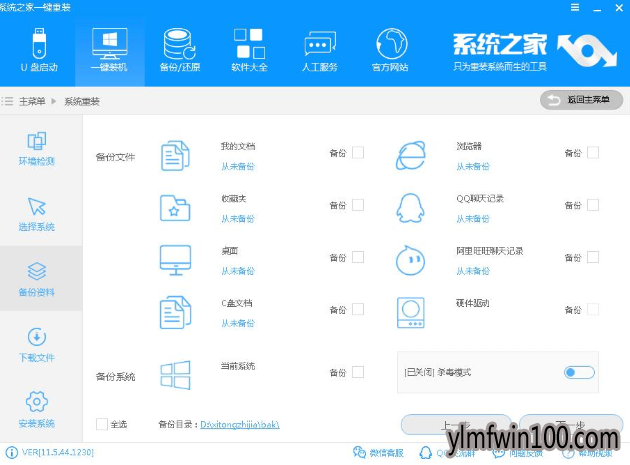This screenshot has width=630, height=465.
Task: Click the hamburger menu in title bar
Action: (x=575, y=8)
